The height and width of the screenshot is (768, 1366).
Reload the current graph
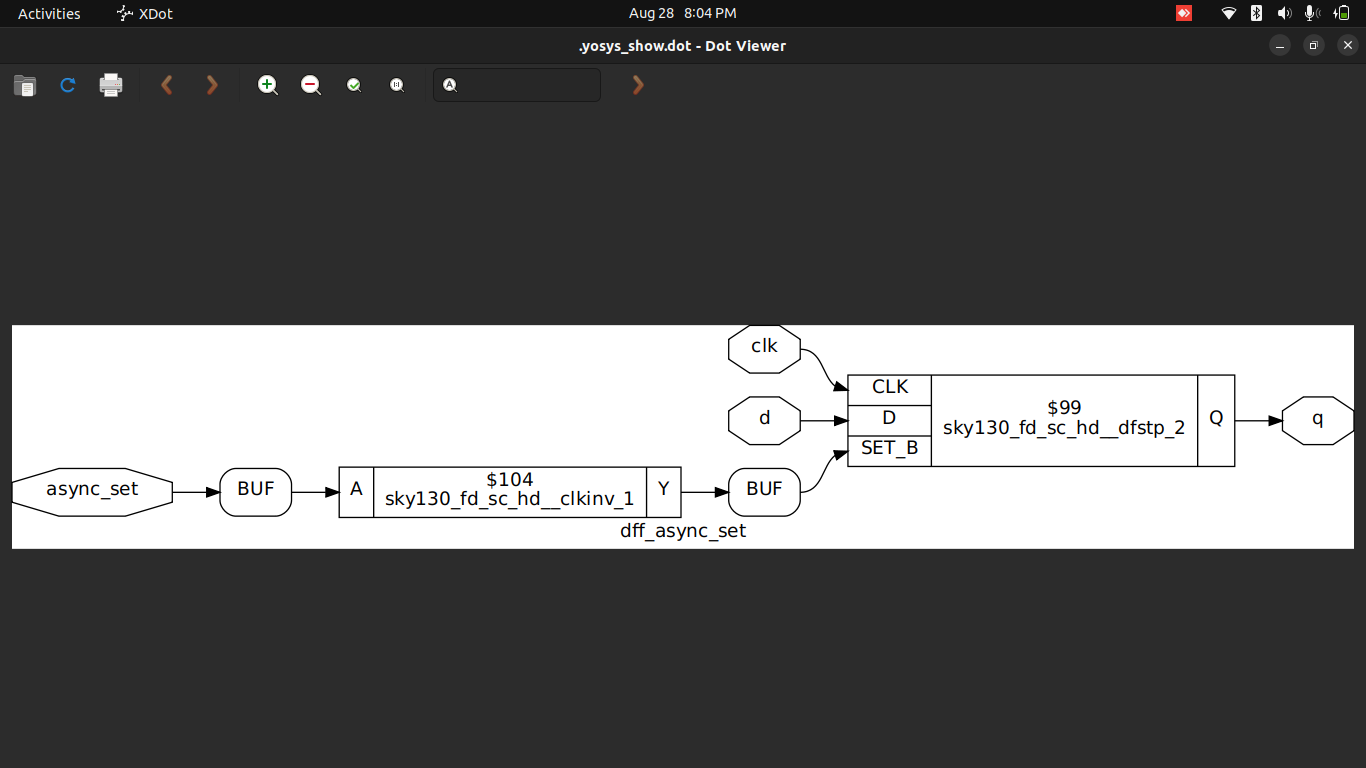click(67, 85)
